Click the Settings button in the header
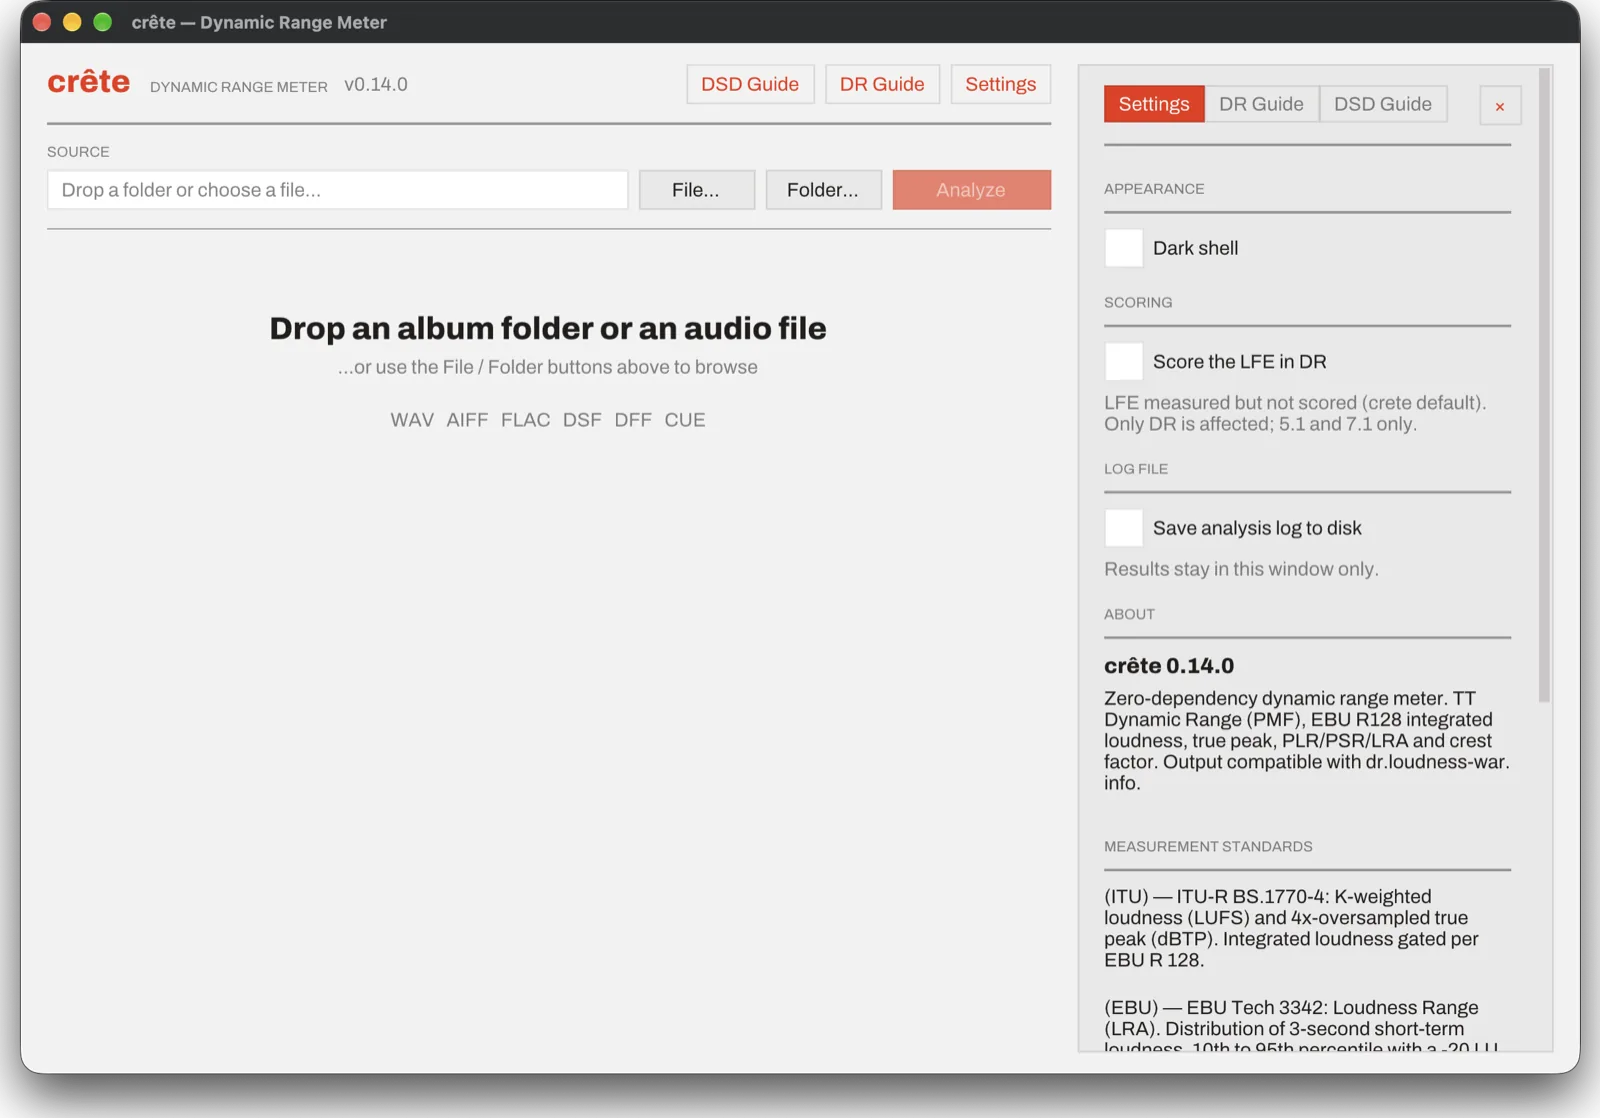This screenshot has height=1118, width=1600. tap(1001, 84)
